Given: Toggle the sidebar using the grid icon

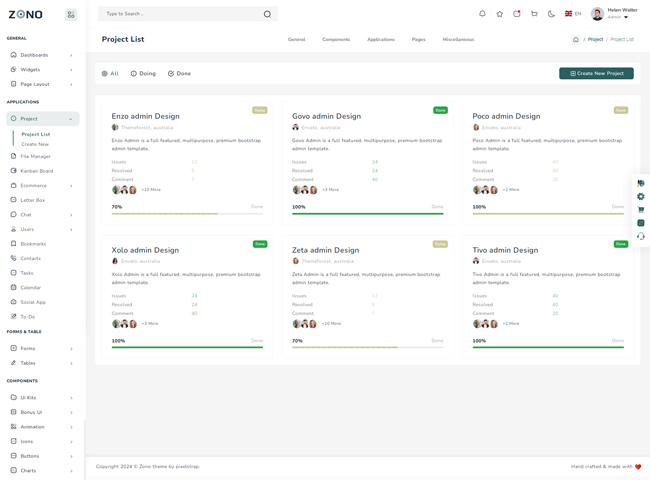Looking at the screenshot, I should tap(71, 15).
